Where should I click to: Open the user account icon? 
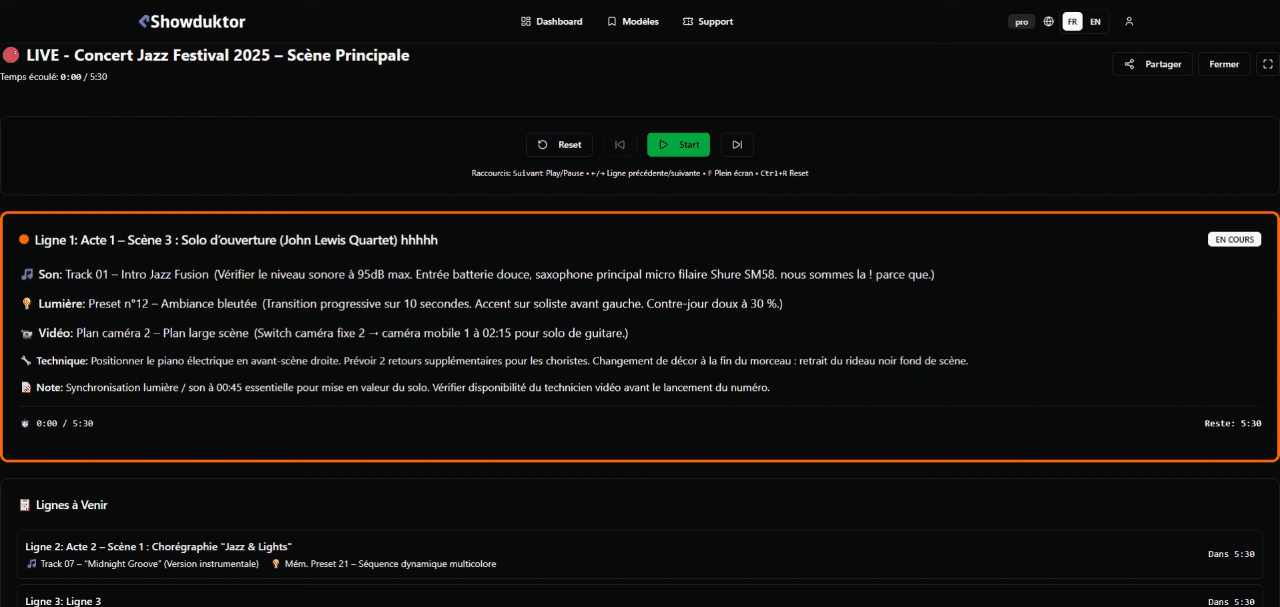pyautogui.click(x=1129, y=21)
